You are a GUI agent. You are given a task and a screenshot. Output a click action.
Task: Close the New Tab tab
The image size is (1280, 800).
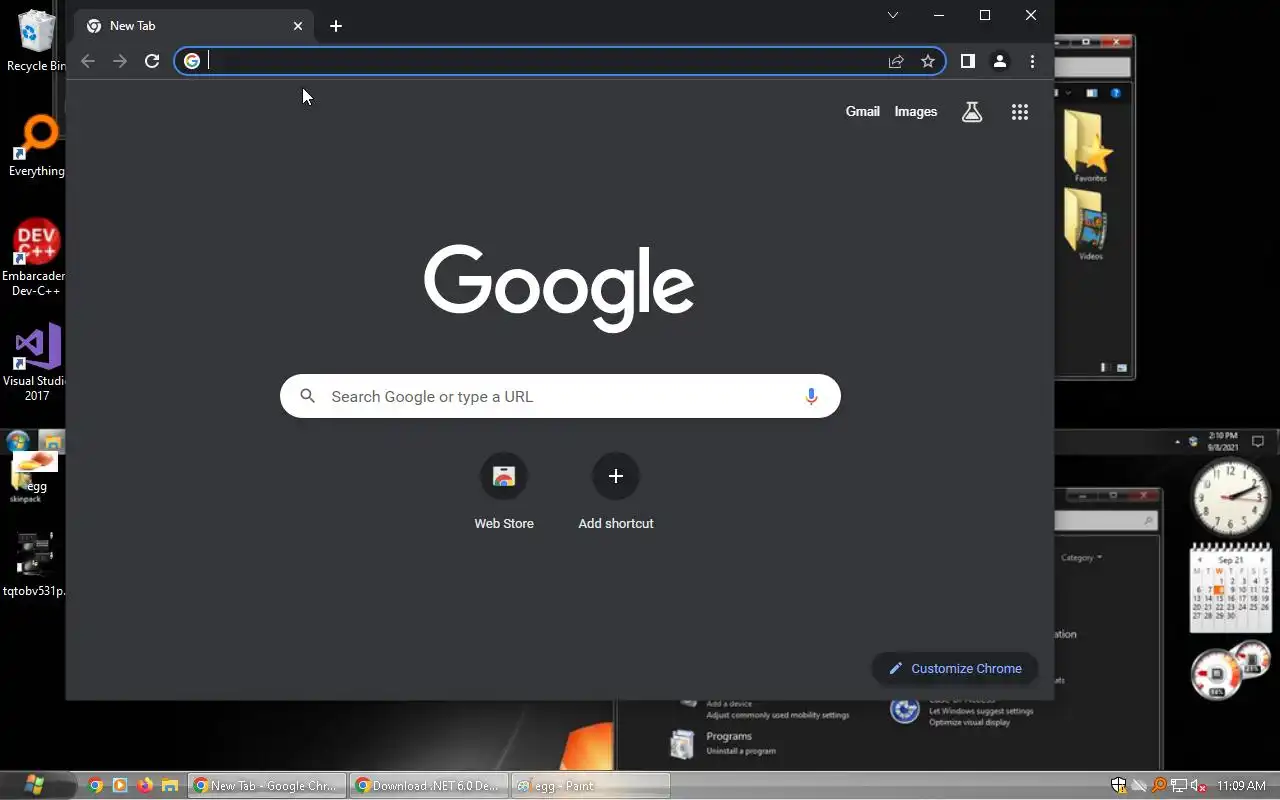click(x=298, y=26)
